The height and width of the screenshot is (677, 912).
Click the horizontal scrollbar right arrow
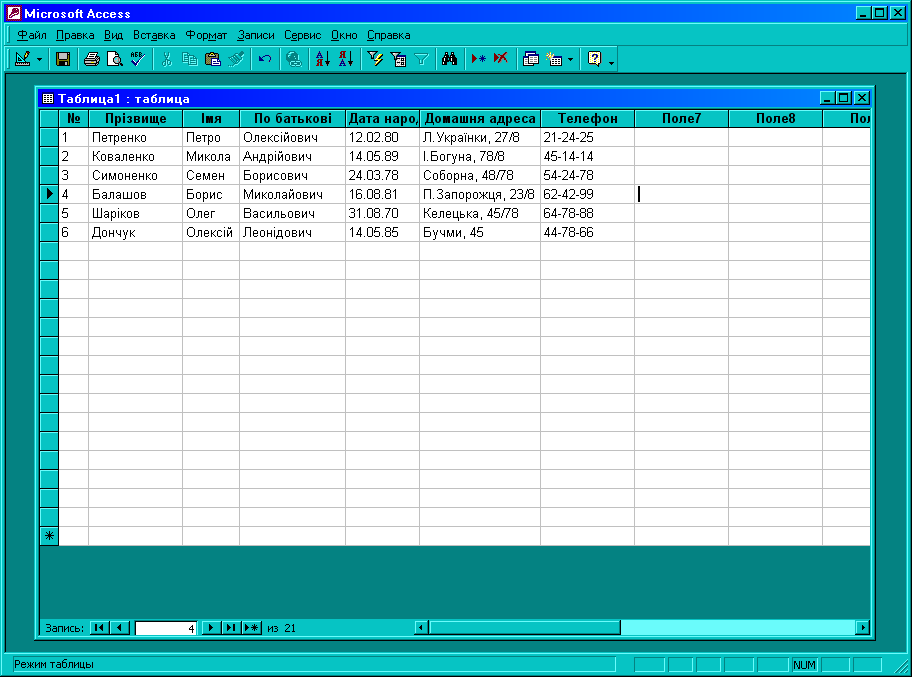[x=863, y=628]
